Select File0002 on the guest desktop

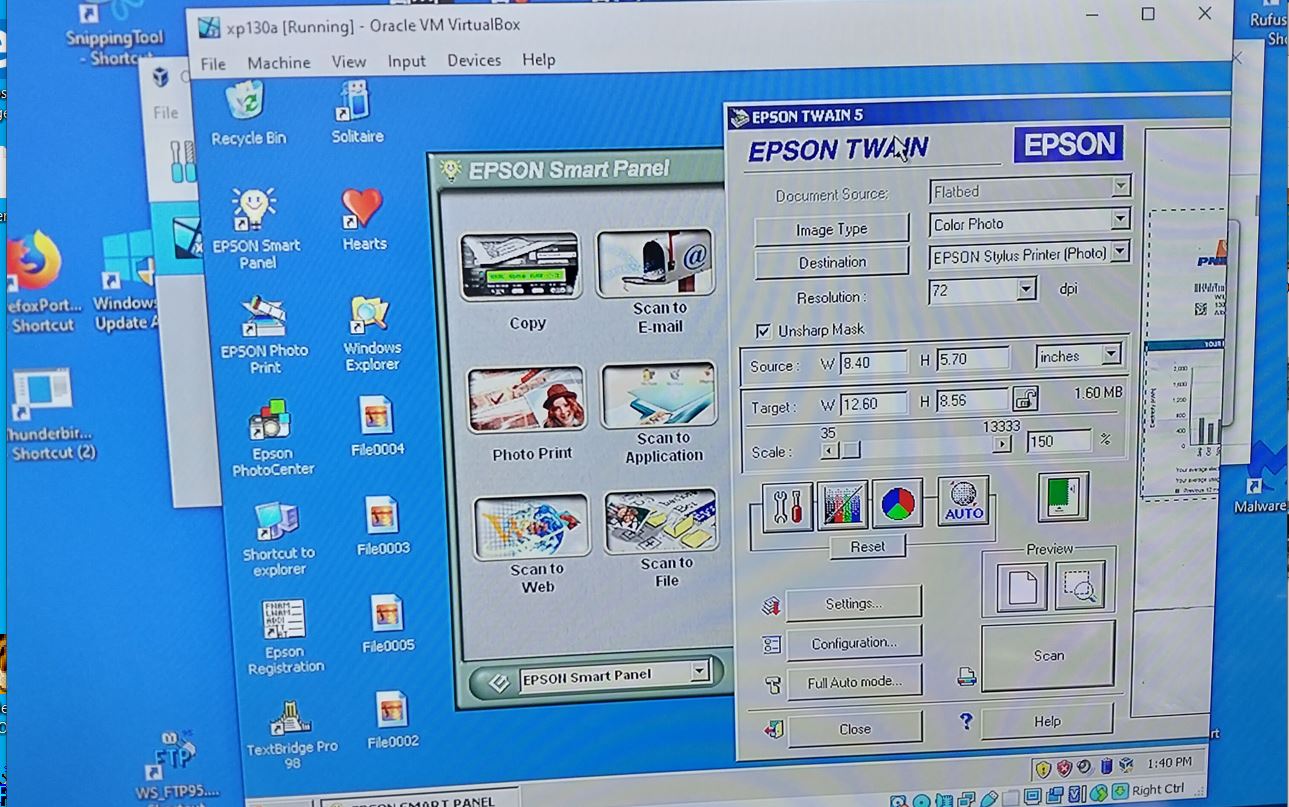(x=392, y=720)
